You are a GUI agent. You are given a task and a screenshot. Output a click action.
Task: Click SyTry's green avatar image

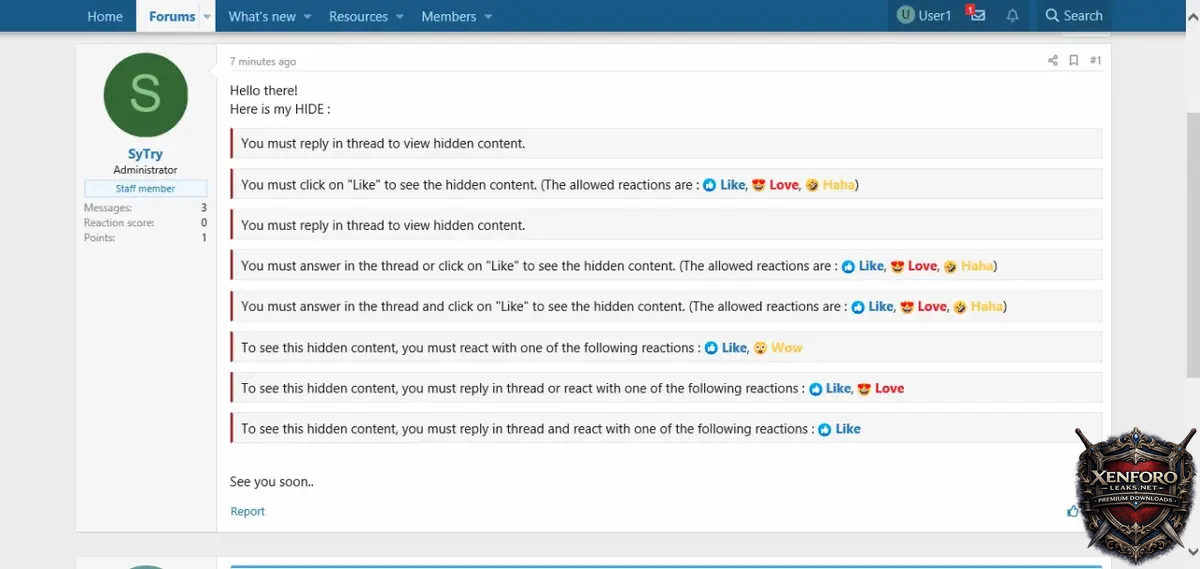[x=145, y=96]
